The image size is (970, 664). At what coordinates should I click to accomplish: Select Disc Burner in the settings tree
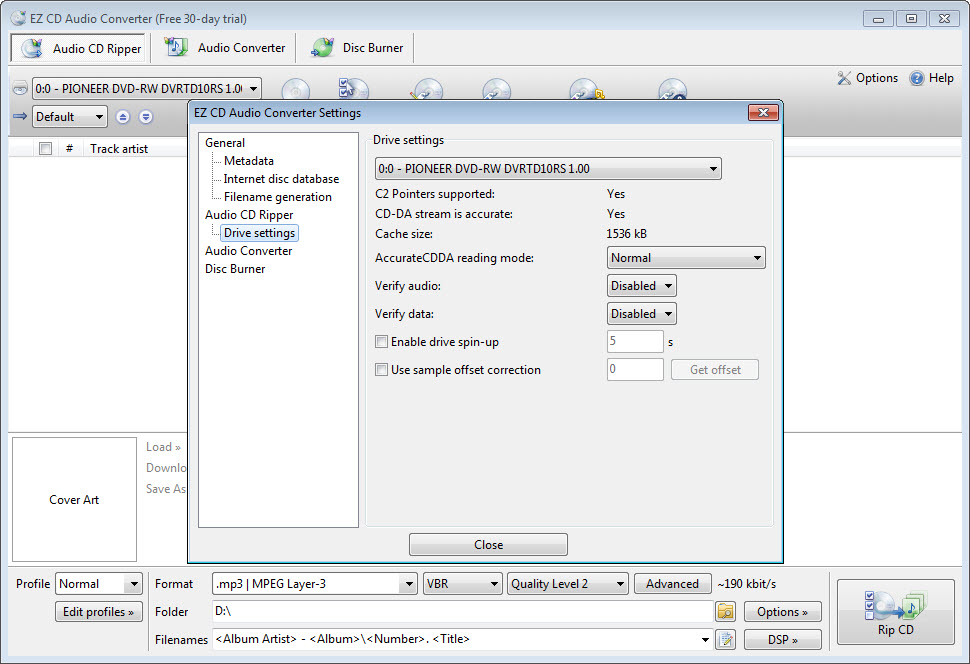pyautogui.click(x=235, y=269)
